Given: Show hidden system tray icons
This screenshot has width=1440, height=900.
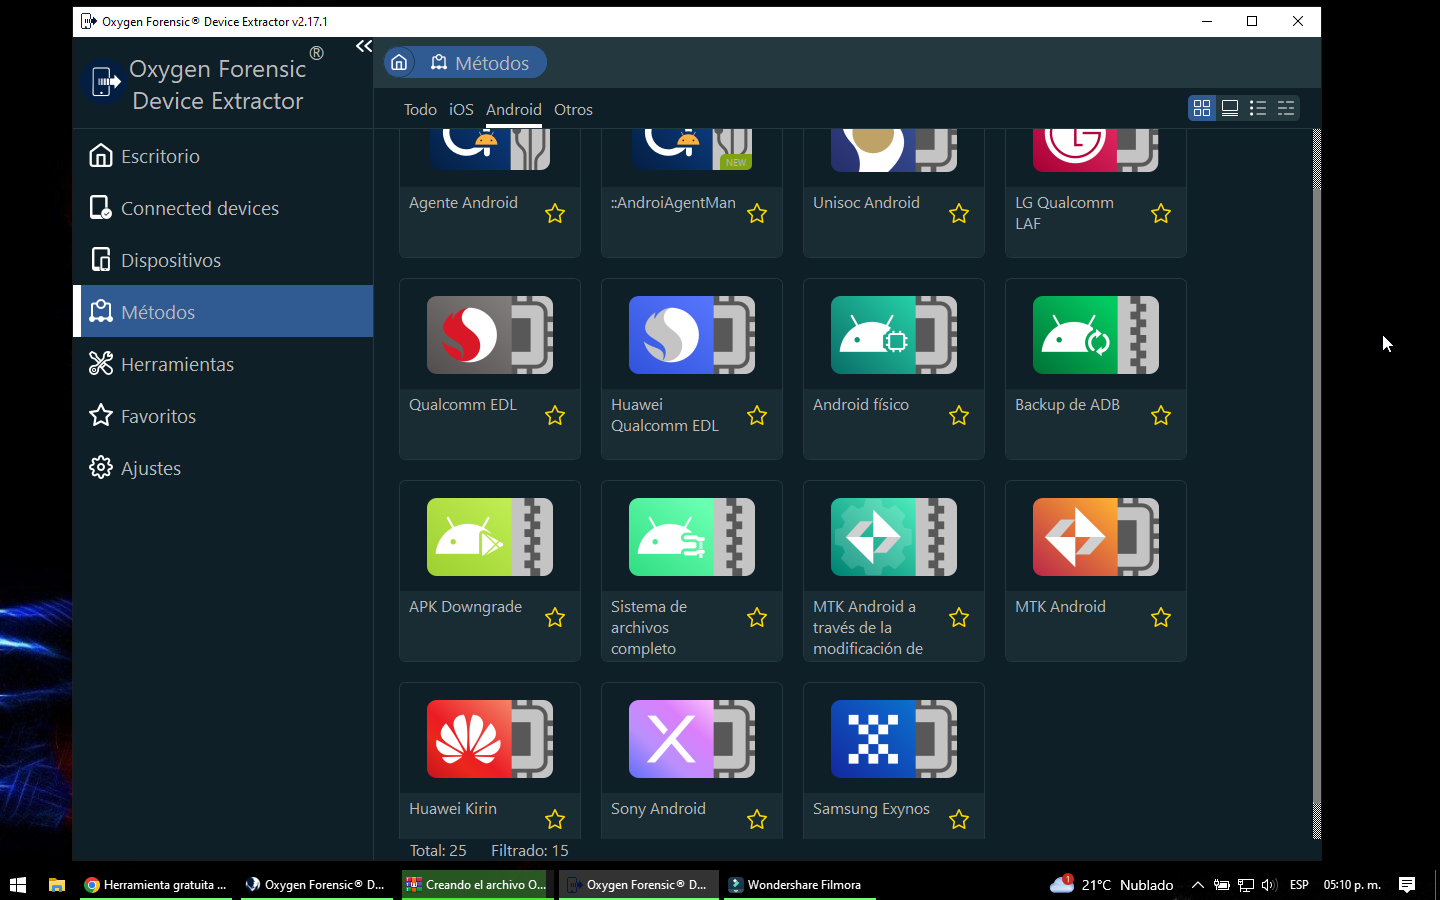Looking at the screenshot, I should 1197,885.
